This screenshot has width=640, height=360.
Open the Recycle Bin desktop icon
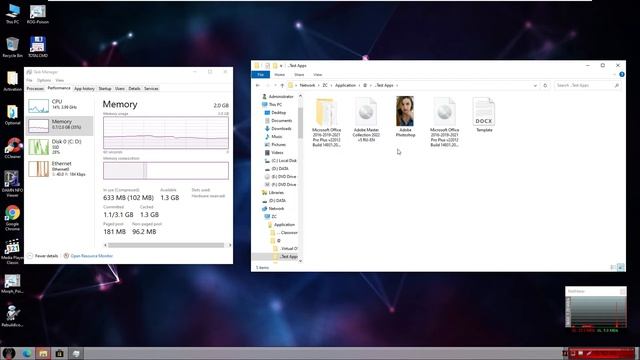click(x=12, y=47)
